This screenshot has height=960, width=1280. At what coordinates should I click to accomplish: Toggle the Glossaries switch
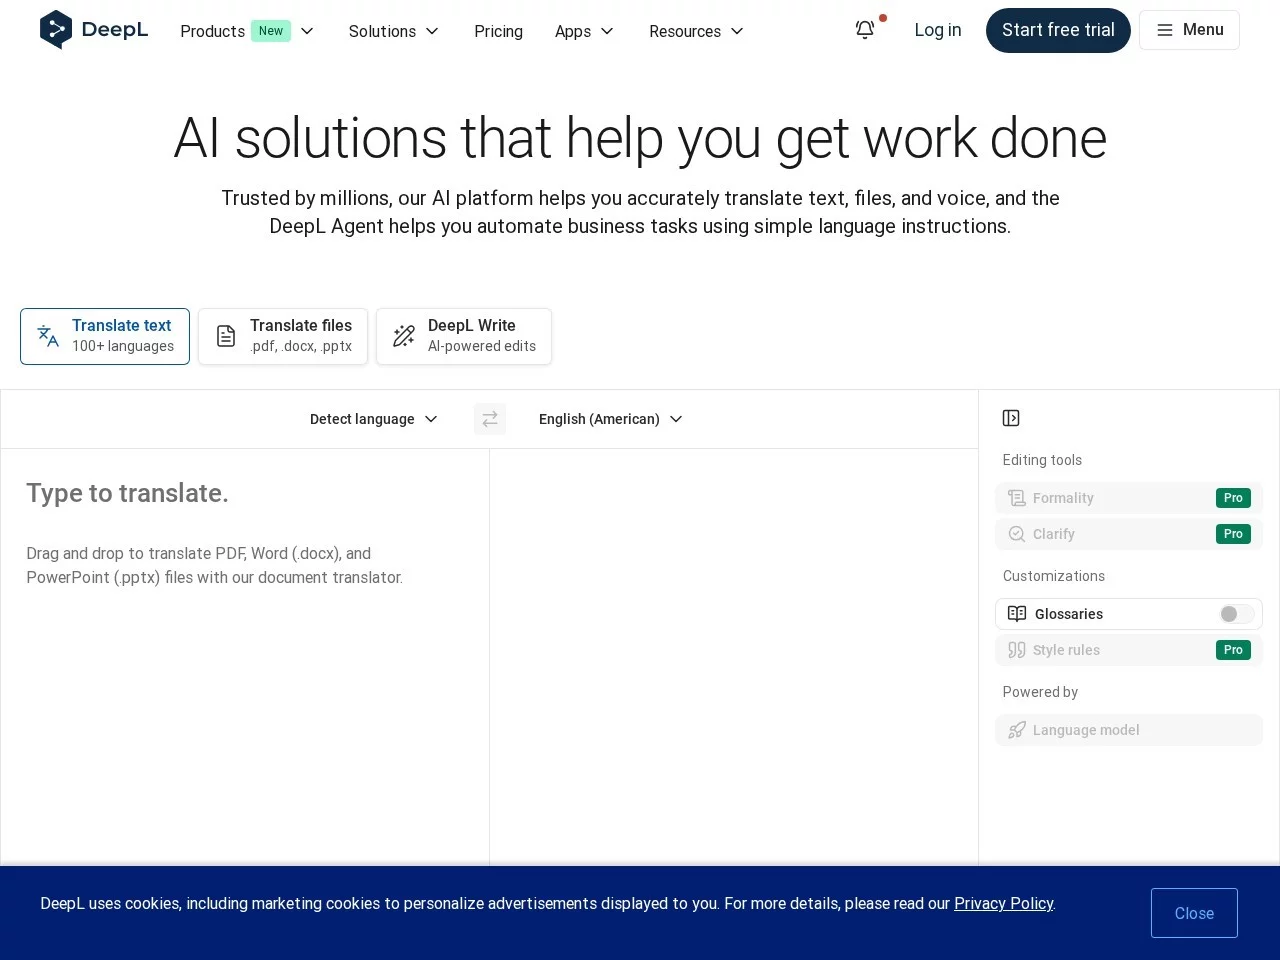click(1236, 614)
